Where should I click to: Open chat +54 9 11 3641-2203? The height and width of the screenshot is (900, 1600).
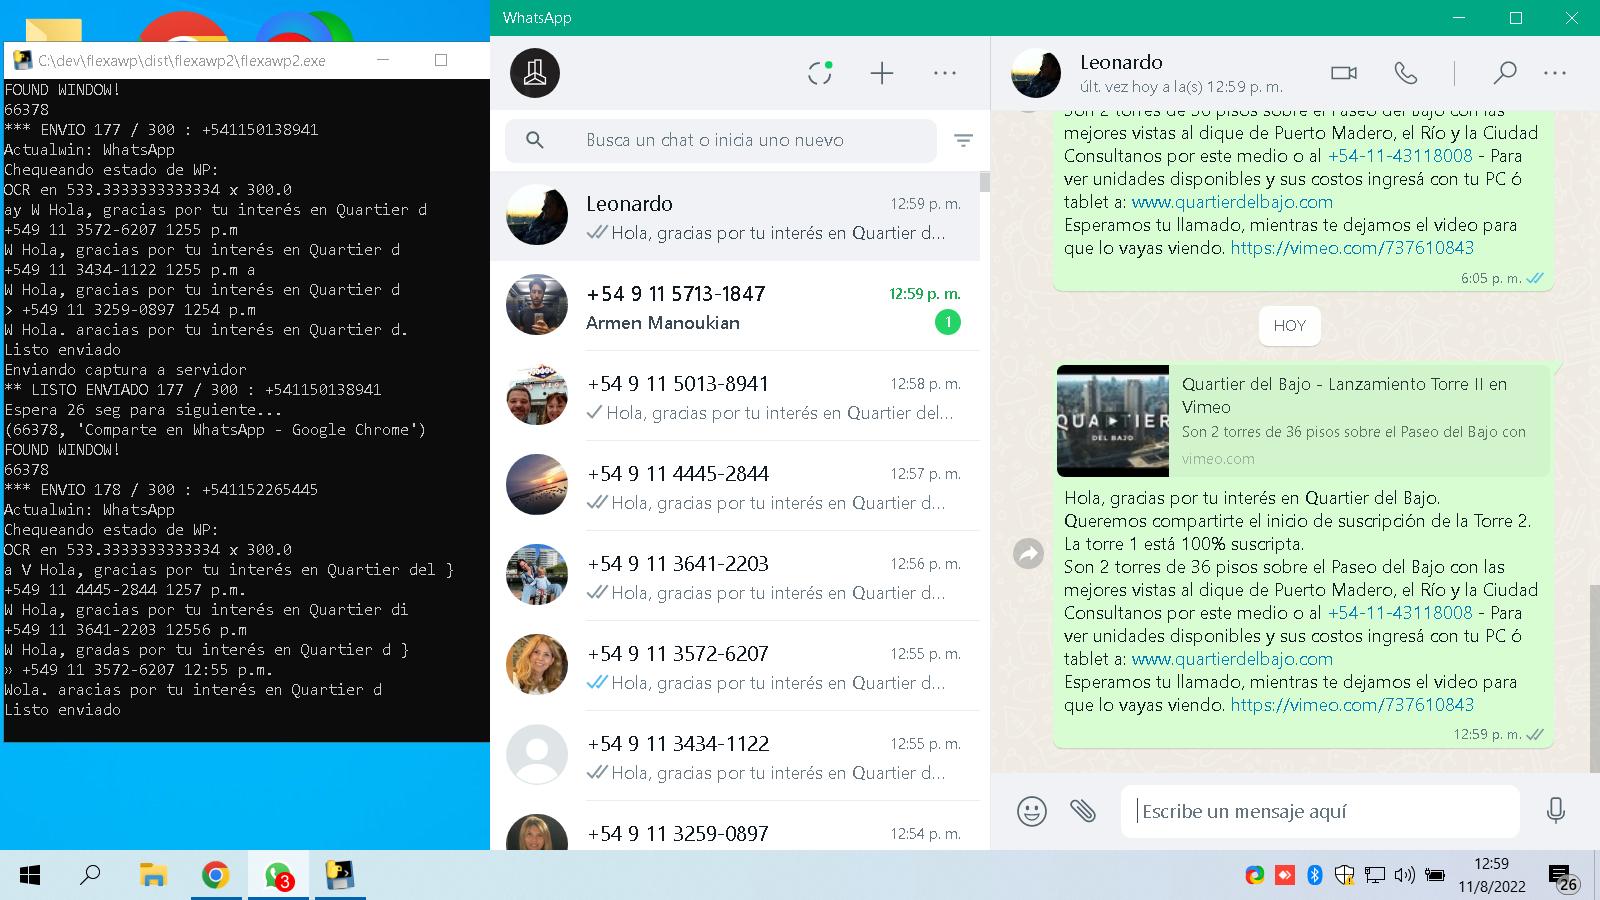coord(735,576)
